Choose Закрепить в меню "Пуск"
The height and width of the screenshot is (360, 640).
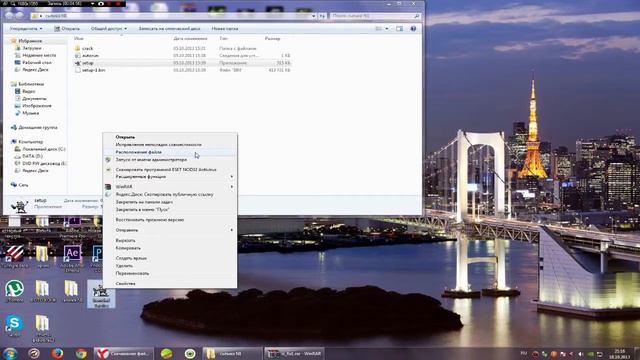point(170,209)
